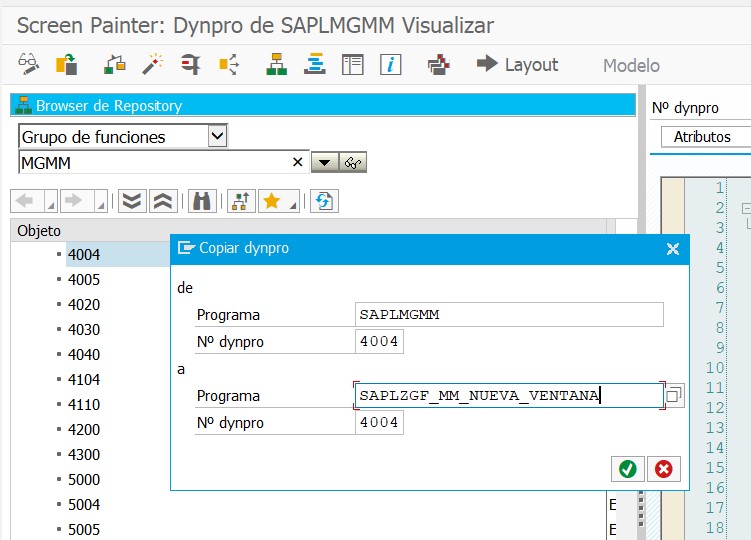Image resolution: width=751 pixels, height=540 pixels.
Task: Collapse the code block on line 2
Action: pyautogui.click(x=746, y=208)
